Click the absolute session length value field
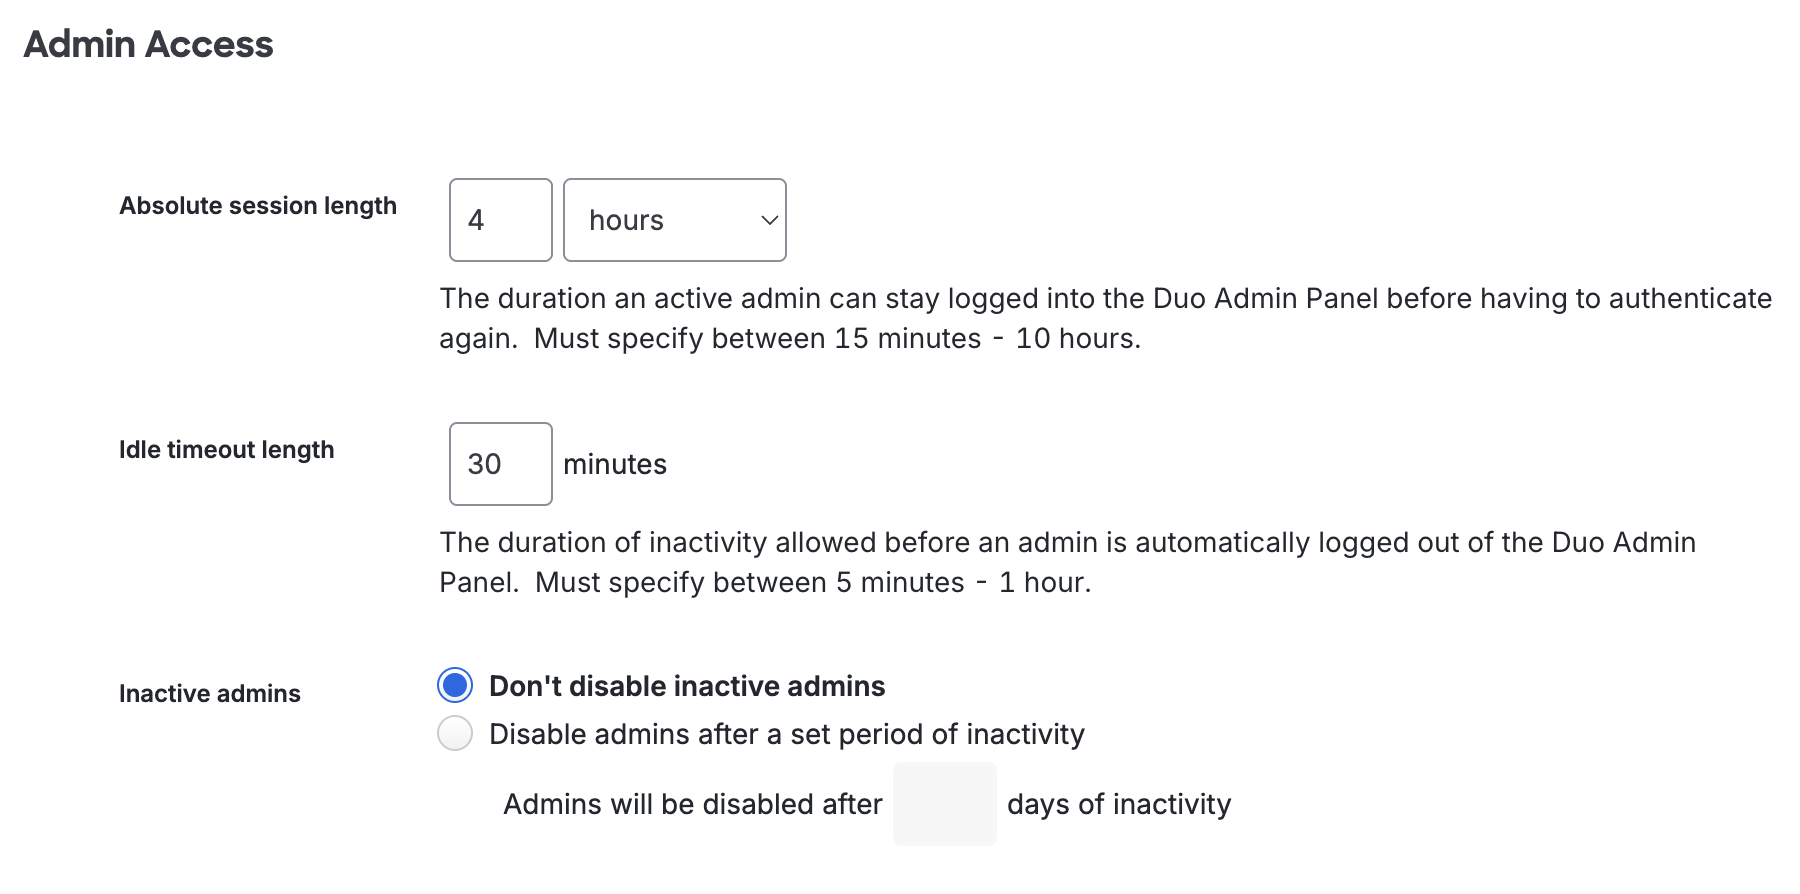Image resolution: width=1800 pixels, height=894 pixels. pos(500,220)
